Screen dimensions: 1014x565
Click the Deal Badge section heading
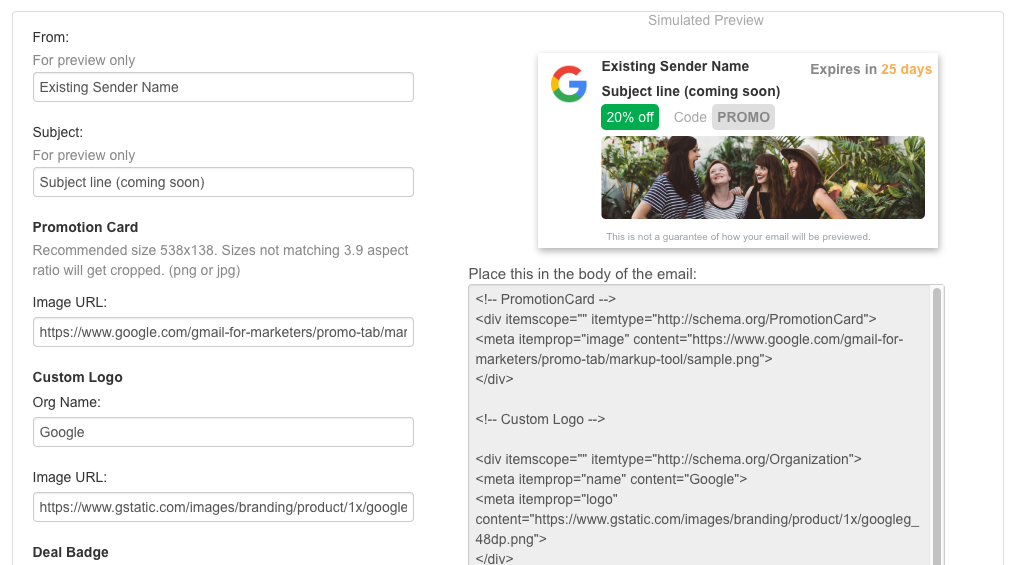click(x=70, y=552)
